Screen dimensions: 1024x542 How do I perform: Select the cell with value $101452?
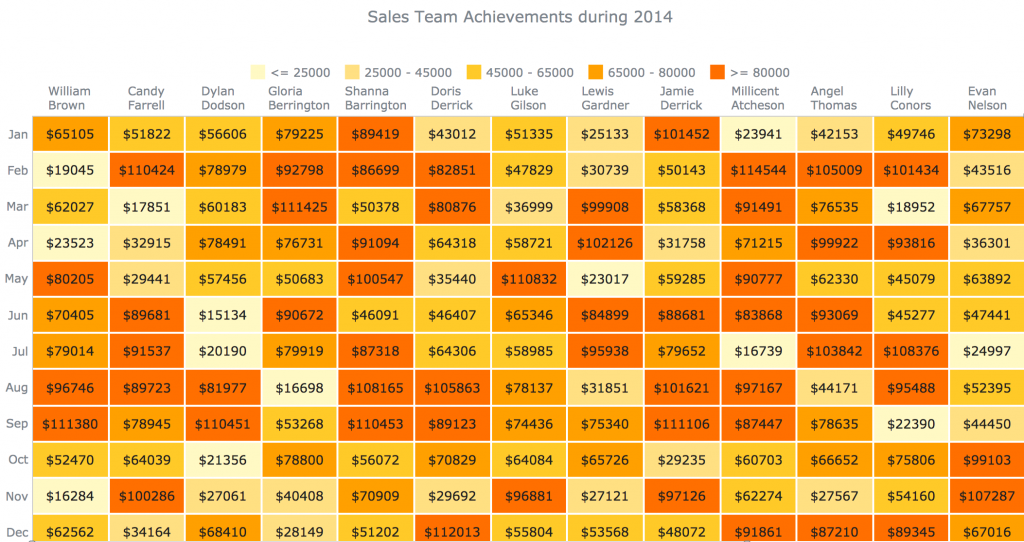pyautogui.click(x=681, y=135)
